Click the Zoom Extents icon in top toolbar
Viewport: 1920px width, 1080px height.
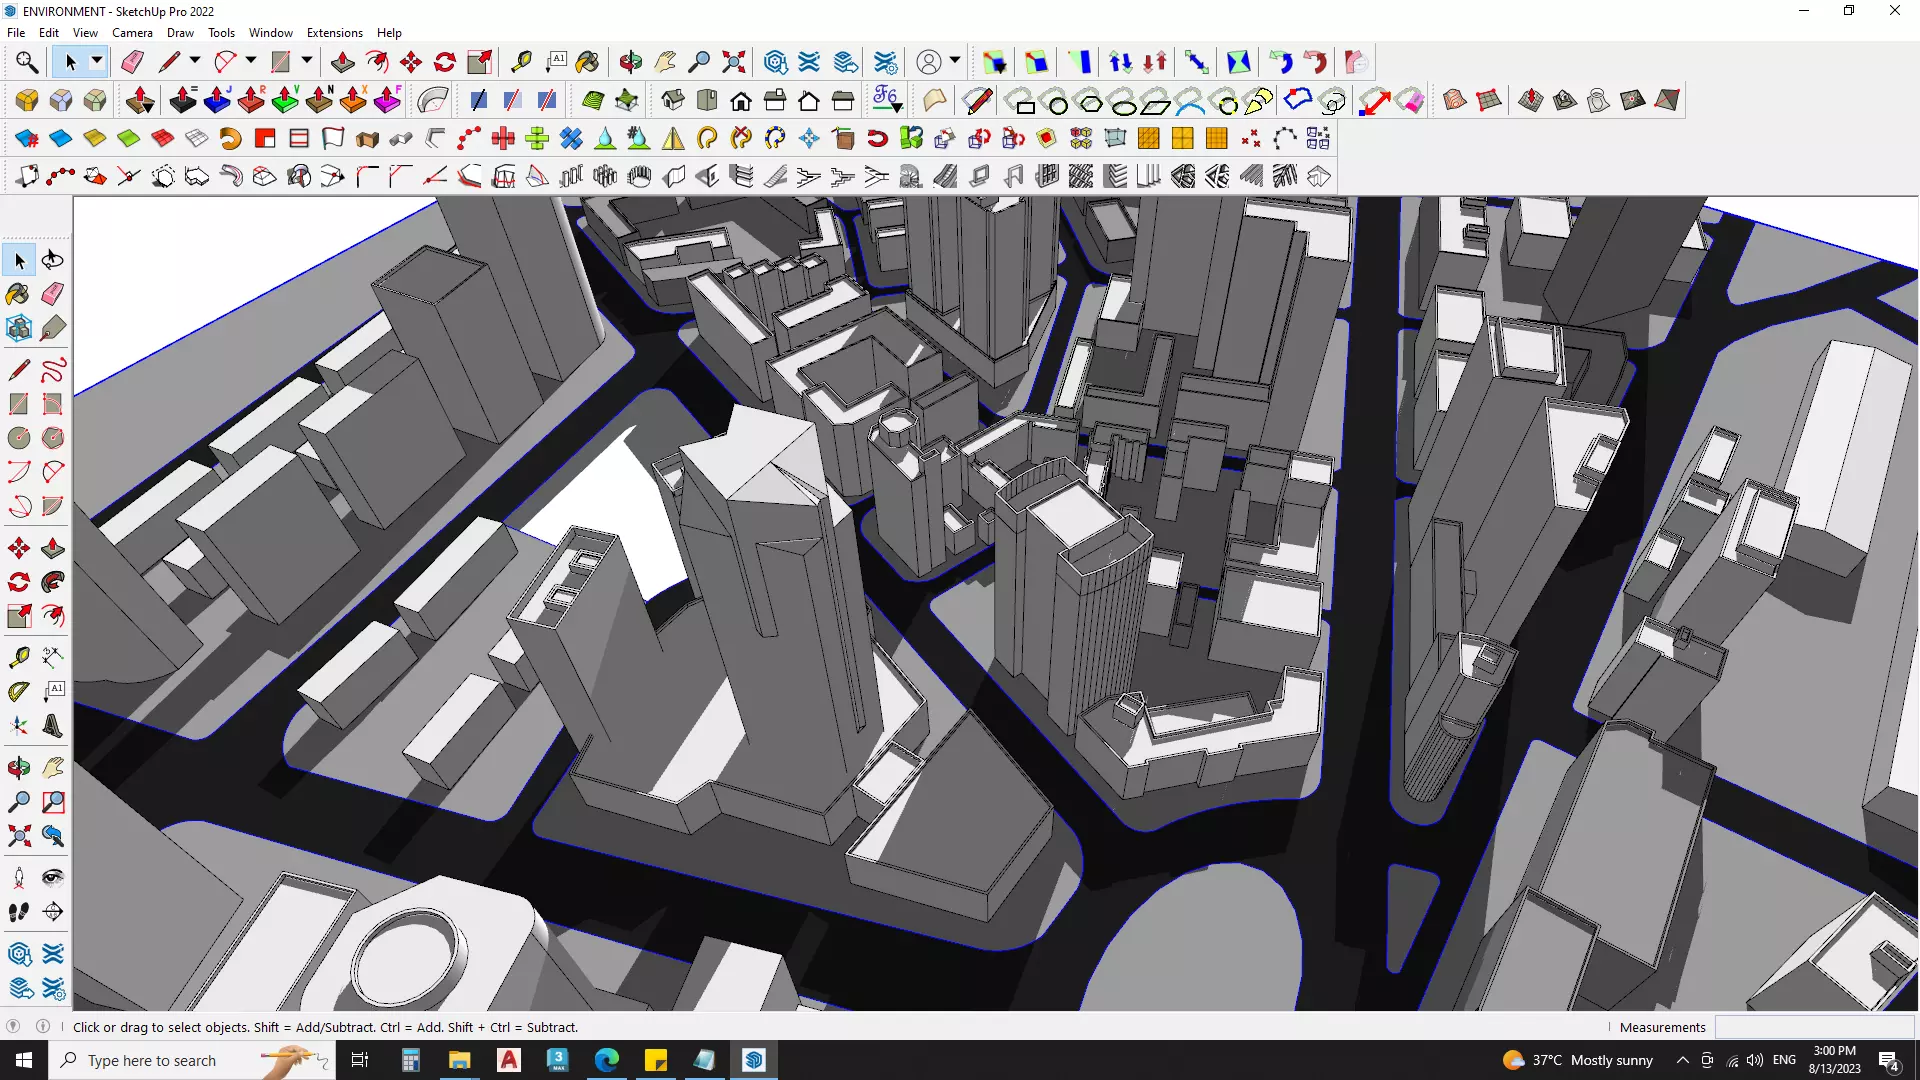(734, 62)
